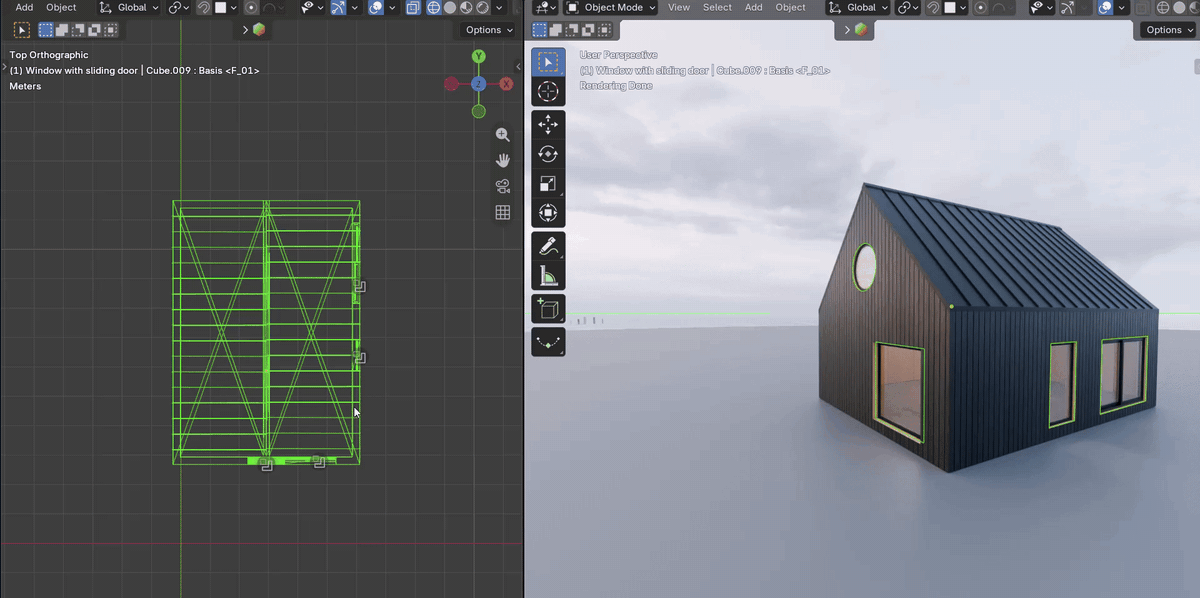Viewport: 1200px width, 598px height.
Task: Select the Annotate pencil tool
Action: click(548, 245)
